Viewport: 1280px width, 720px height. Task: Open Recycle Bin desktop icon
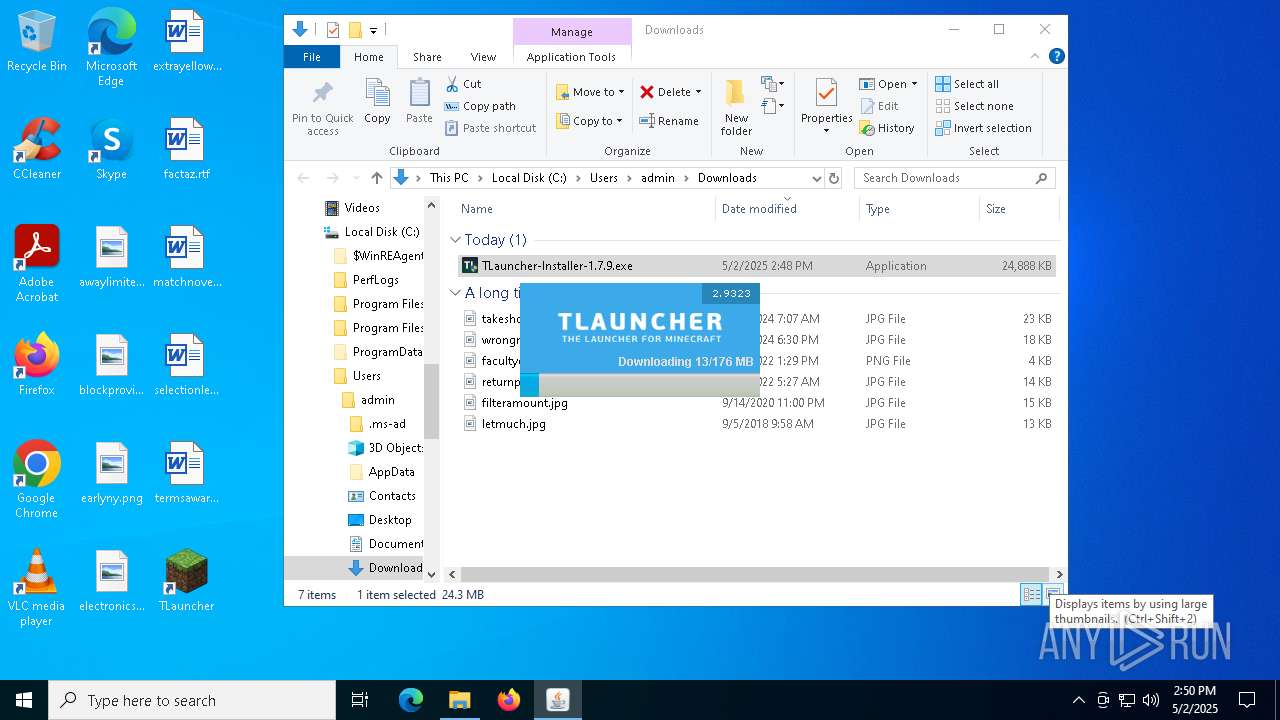[x=37, y=42]
